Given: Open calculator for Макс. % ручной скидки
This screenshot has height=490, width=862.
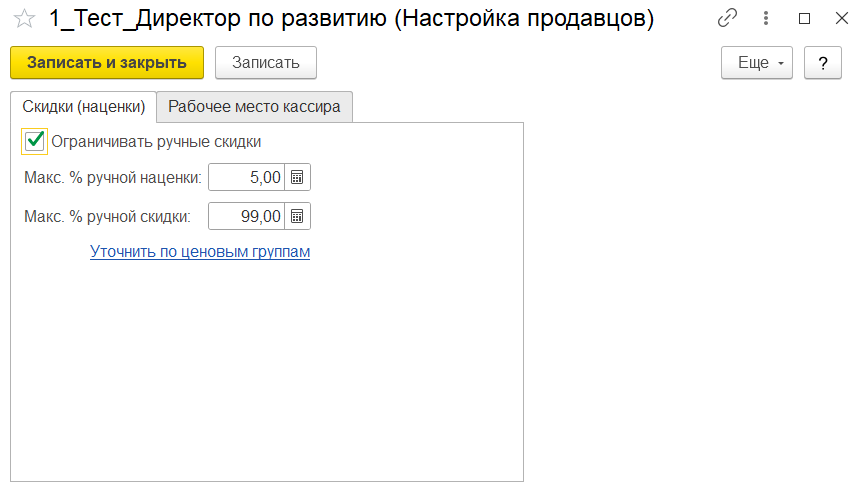Looking at the screenshot, I should (x=297, y=216).
